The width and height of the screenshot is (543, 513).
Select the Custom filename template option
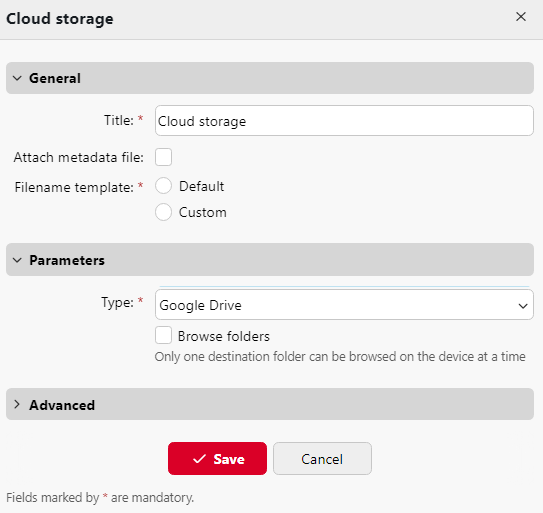pyautogui.click(x=163, y=212)
